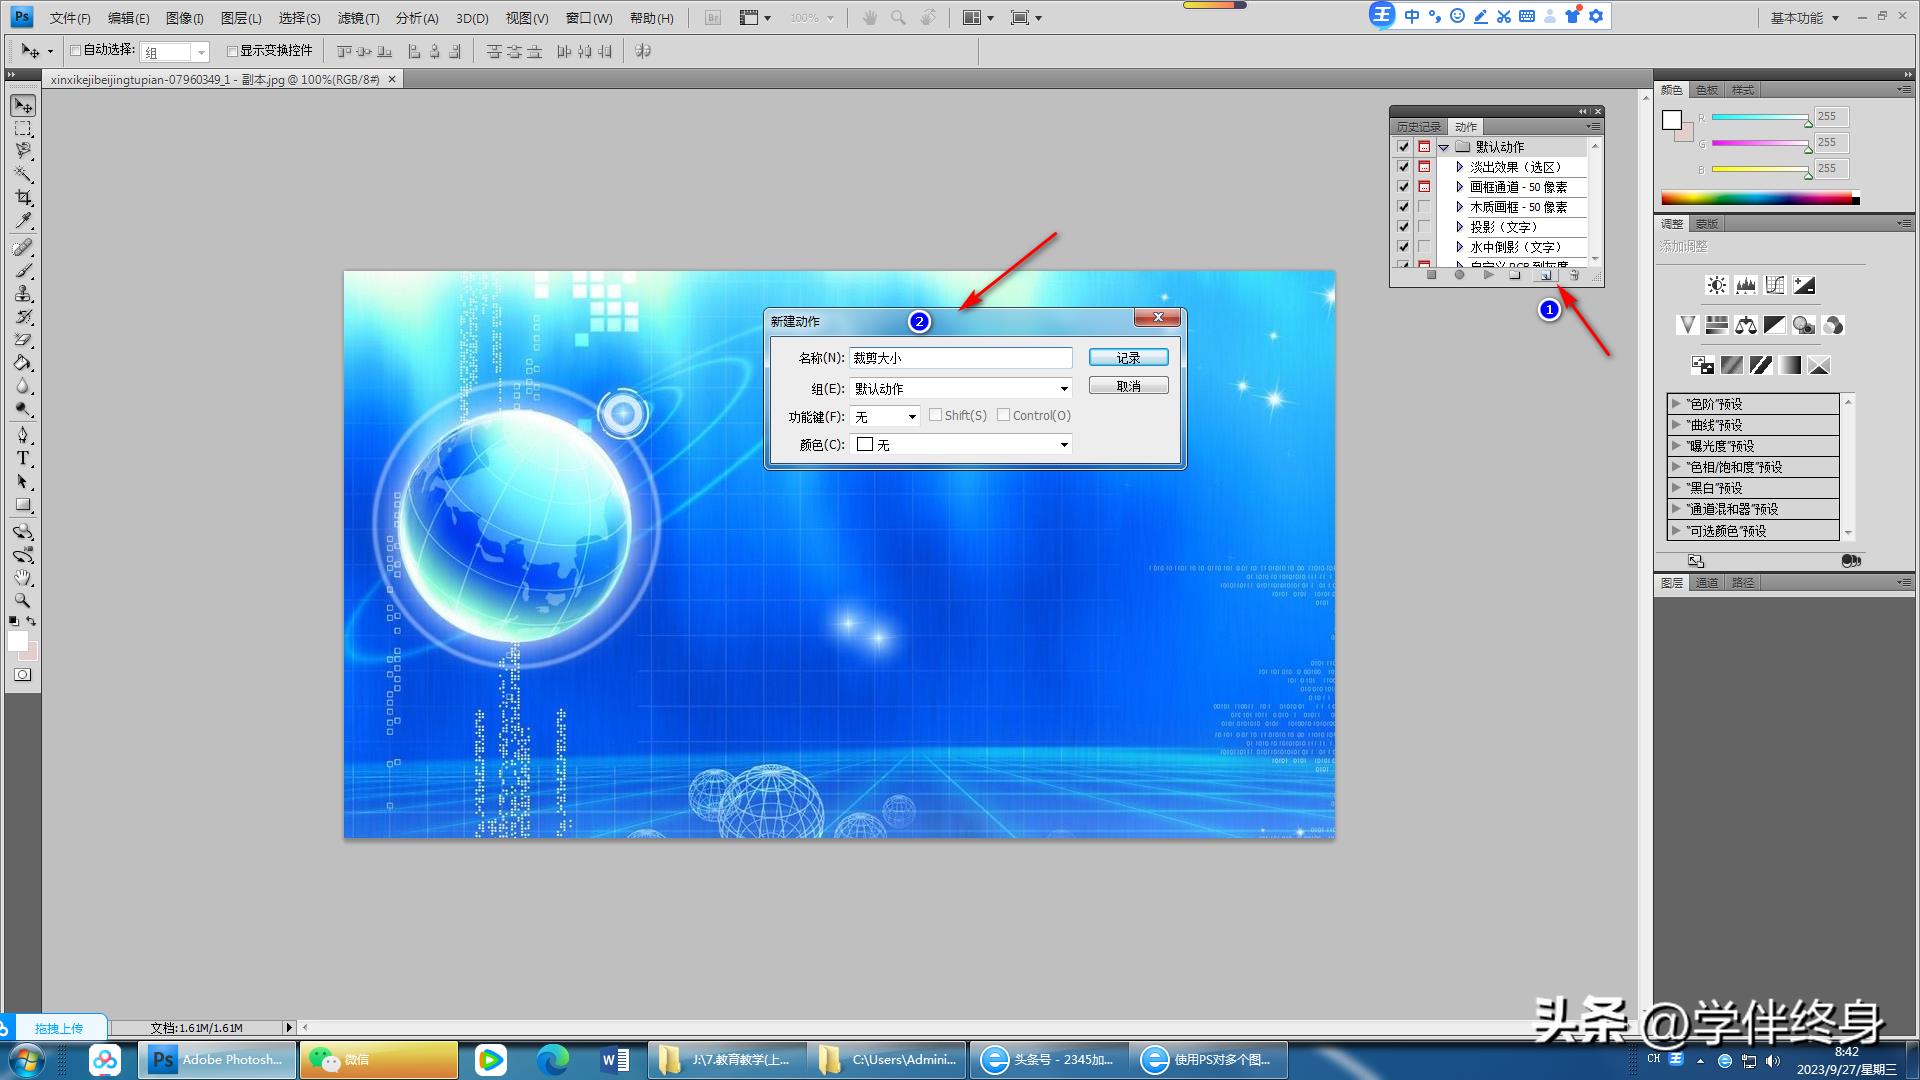Open the 图像 menu
The width and height of the screenshot is (1920, 1080).
coord(181,17)
